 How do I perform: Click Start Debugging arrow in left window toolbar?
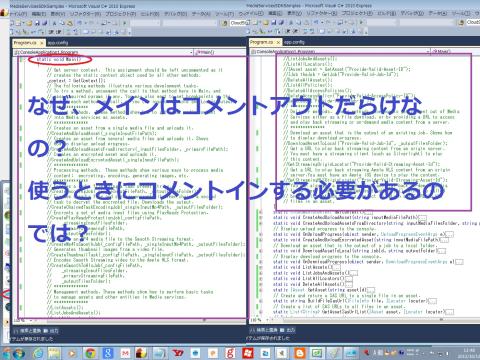coord(125,23)
